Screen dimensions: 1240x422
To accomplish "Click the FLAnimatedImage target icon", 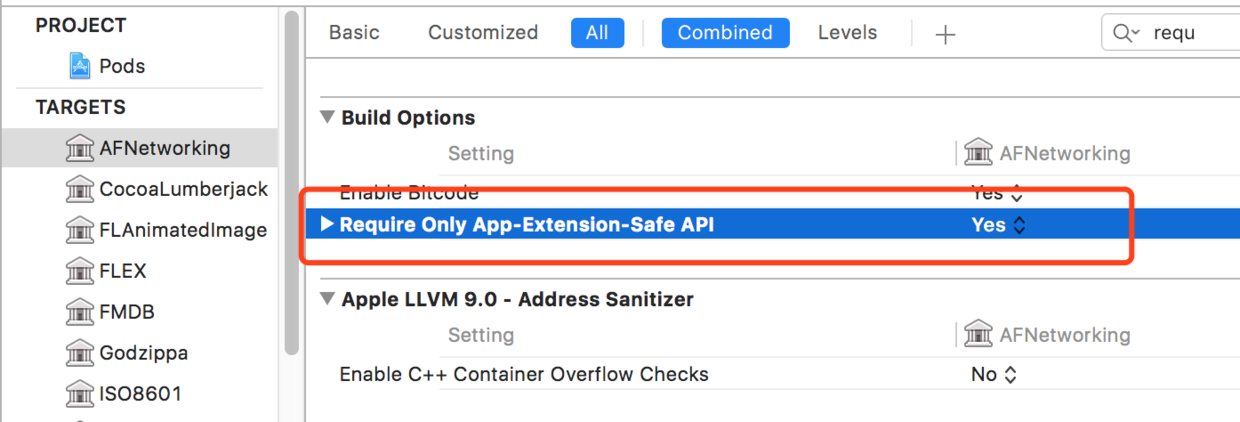I will click(79, 230).
